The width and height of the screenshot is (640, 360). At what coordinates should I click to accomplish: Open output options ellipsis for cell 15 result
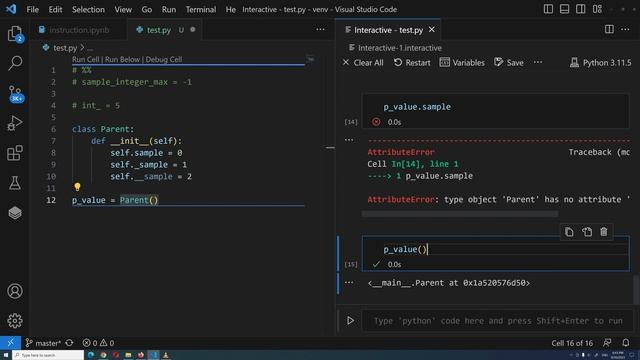[x=349, y=282]
